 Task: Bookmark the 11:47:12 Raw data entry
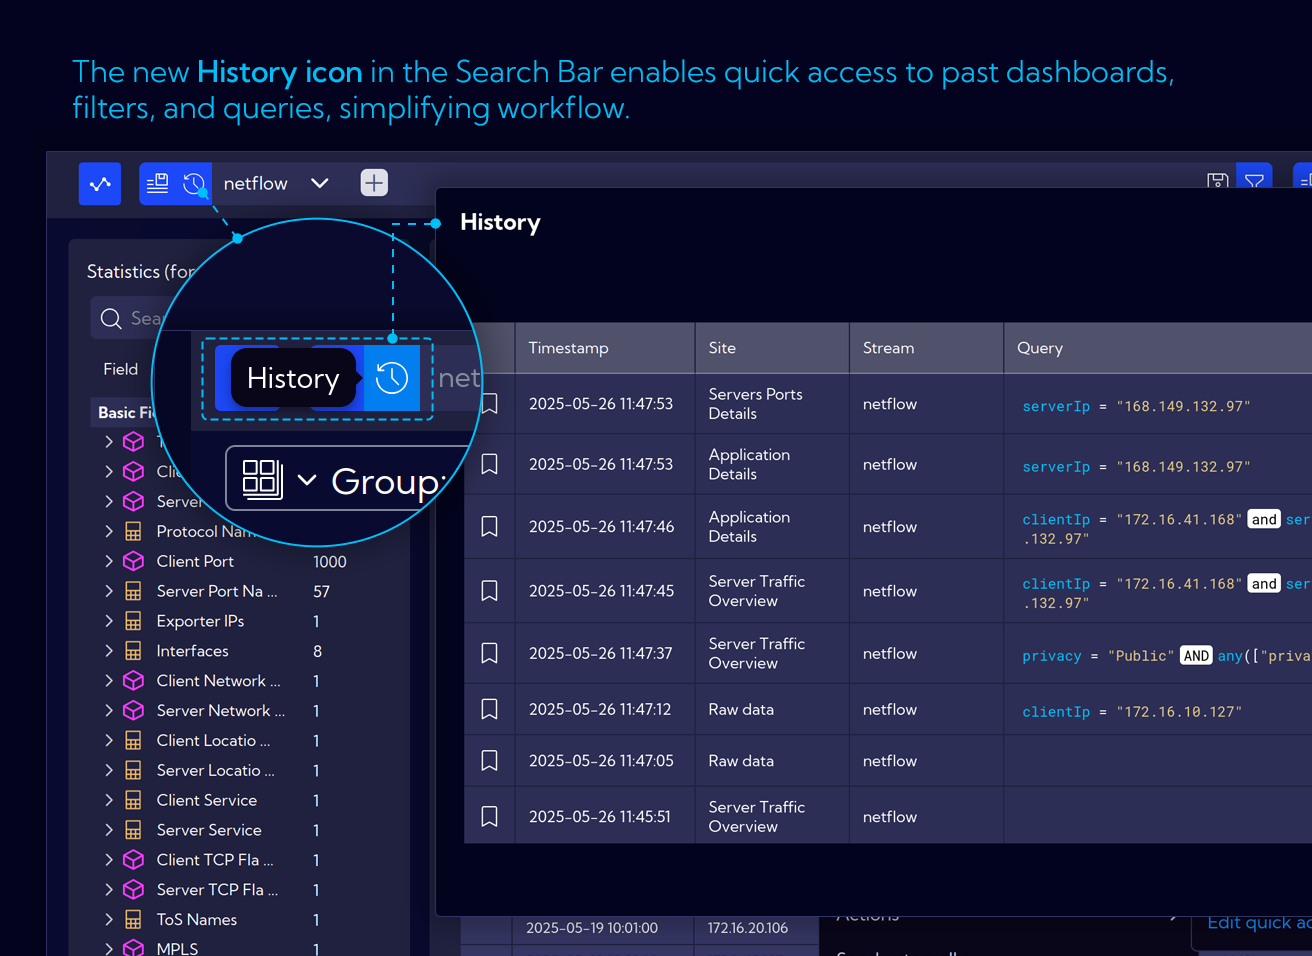[x=489, y=709]
